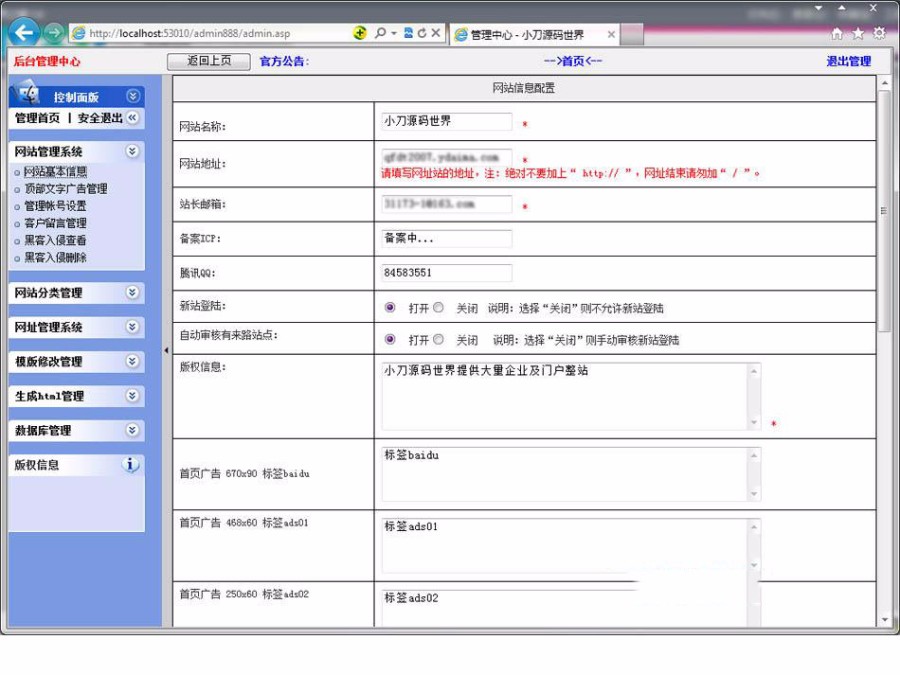Screen dimensions: 900x675
Task: Expand the 生成html管理 section chevron
Action: (132, 395)
